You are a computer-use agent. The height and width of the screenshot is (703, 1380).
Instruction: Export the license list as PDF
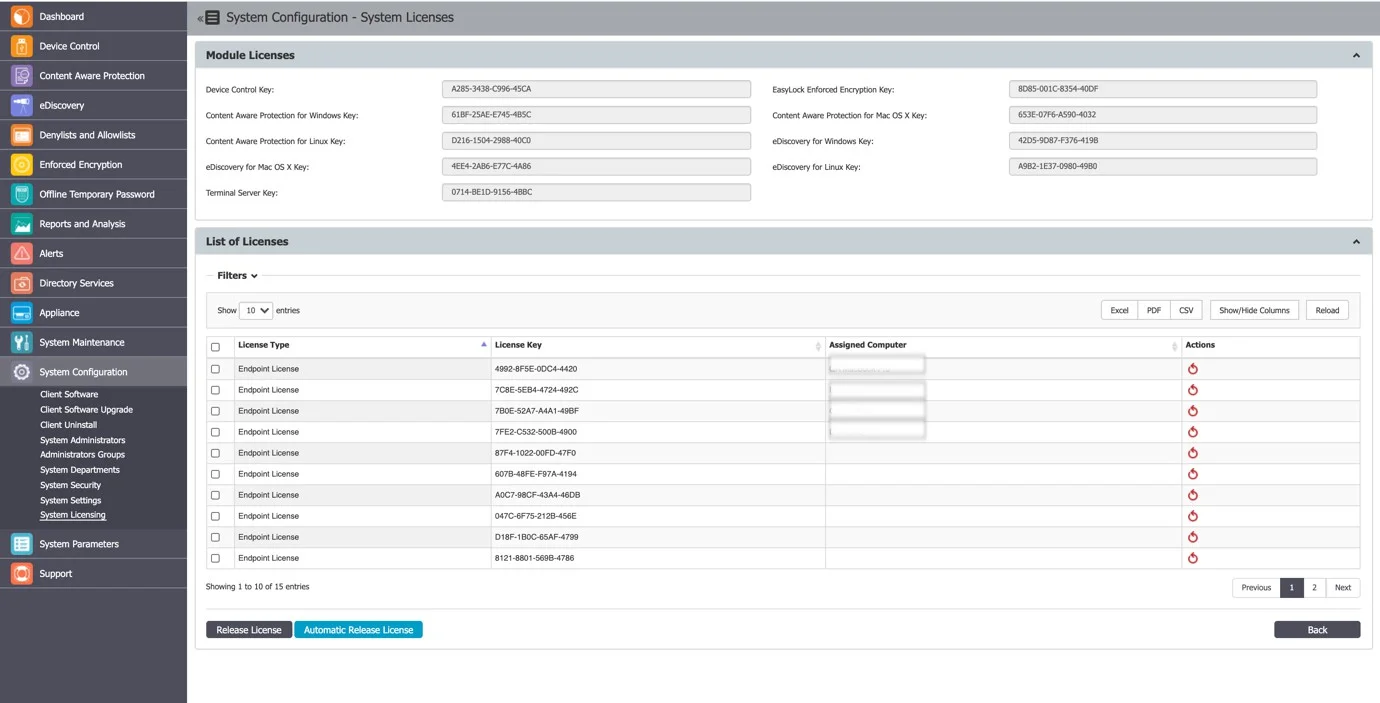pos(1153,310)
